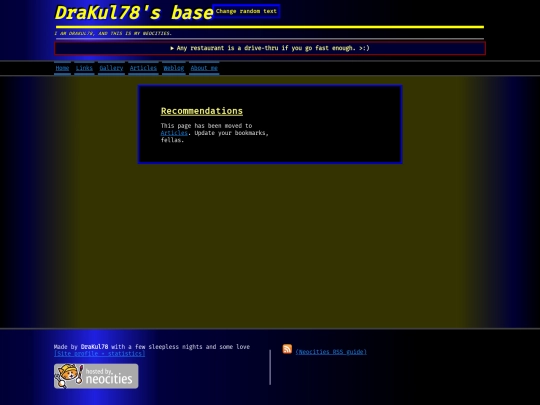Click the hosted by Neocities badge
Viewport: 540px width, 405px height.
coord(96,376)
